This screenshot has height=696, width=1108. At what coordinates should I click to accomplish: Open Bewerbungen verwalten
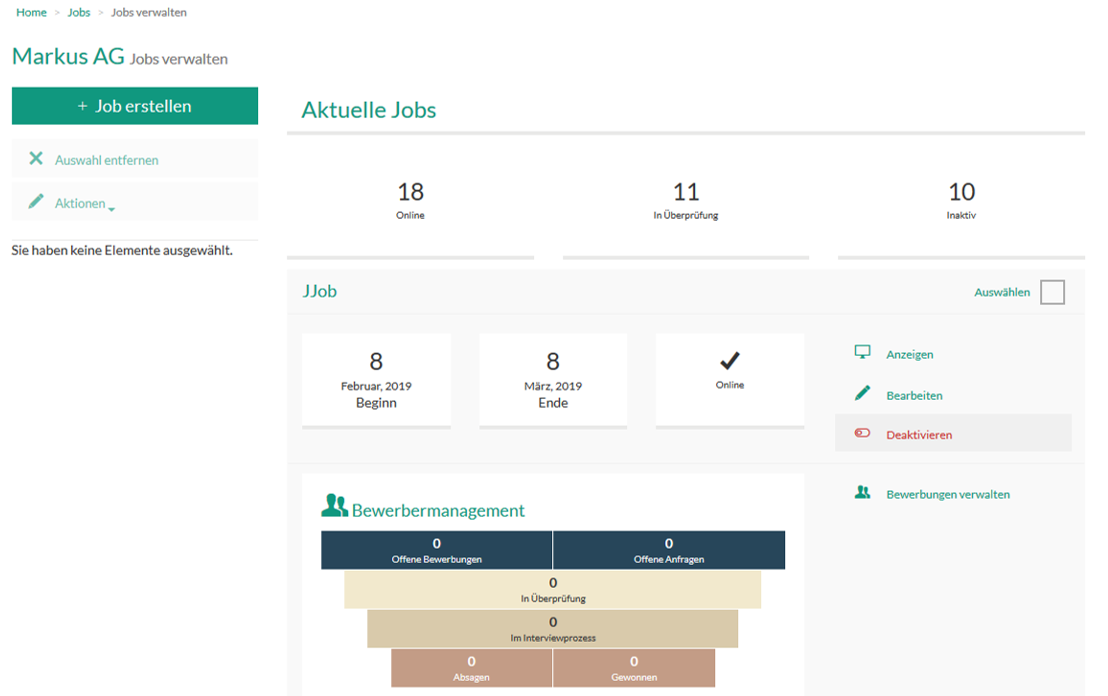point(948,494)
